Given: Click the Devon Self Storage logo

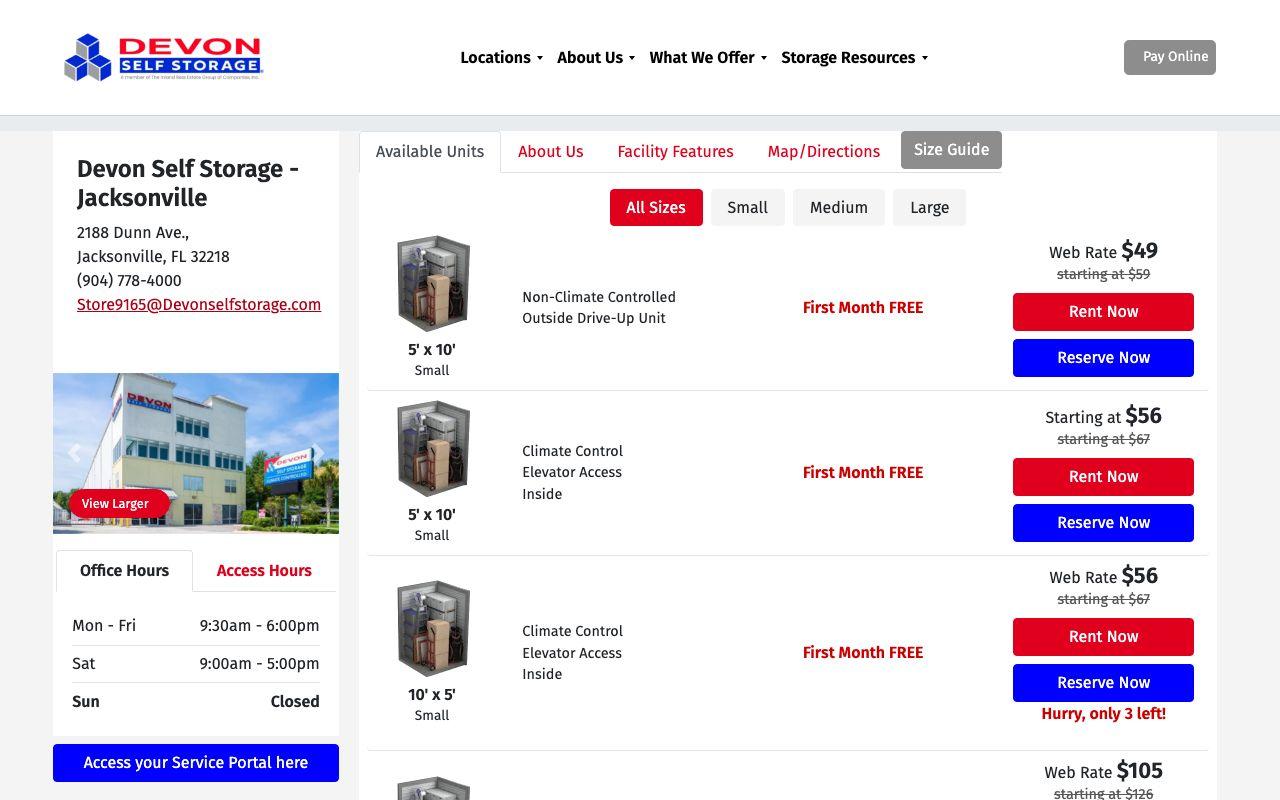Looking at the screenshot, I should click(x=163, y=58).
